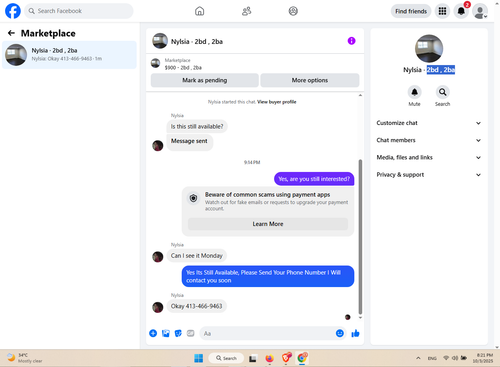Open the account profile menu icon

[x=480, y=11]
